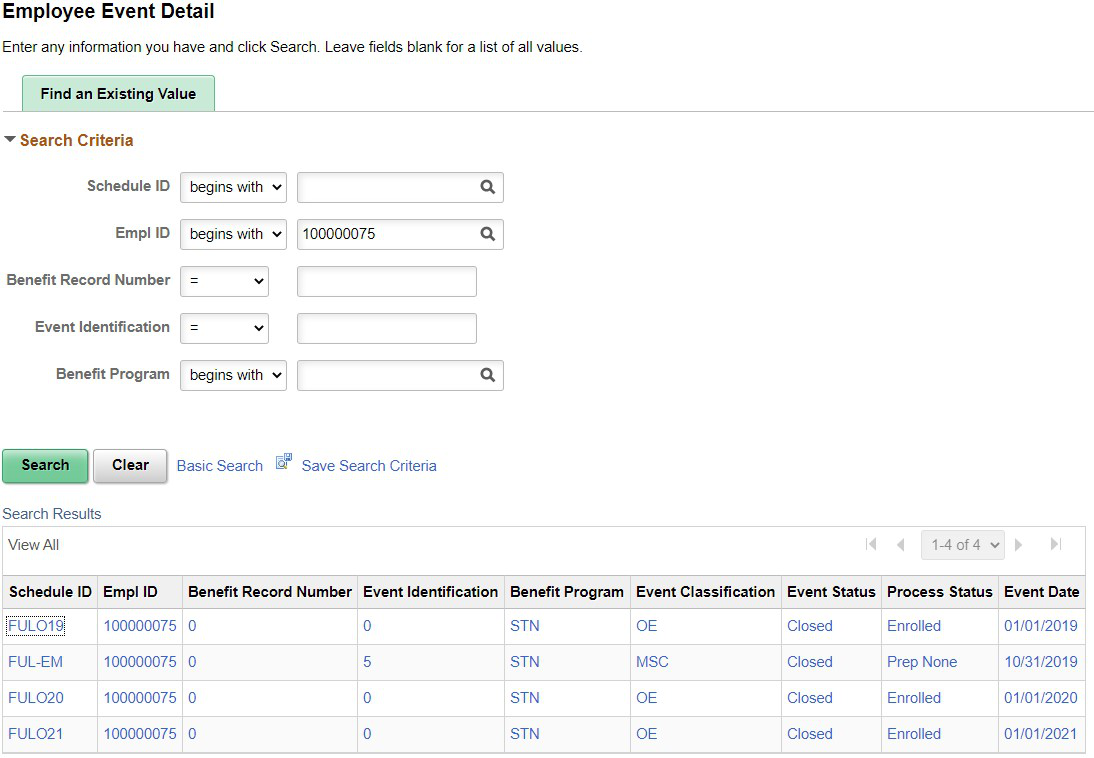Jump to last results page

1056,544
